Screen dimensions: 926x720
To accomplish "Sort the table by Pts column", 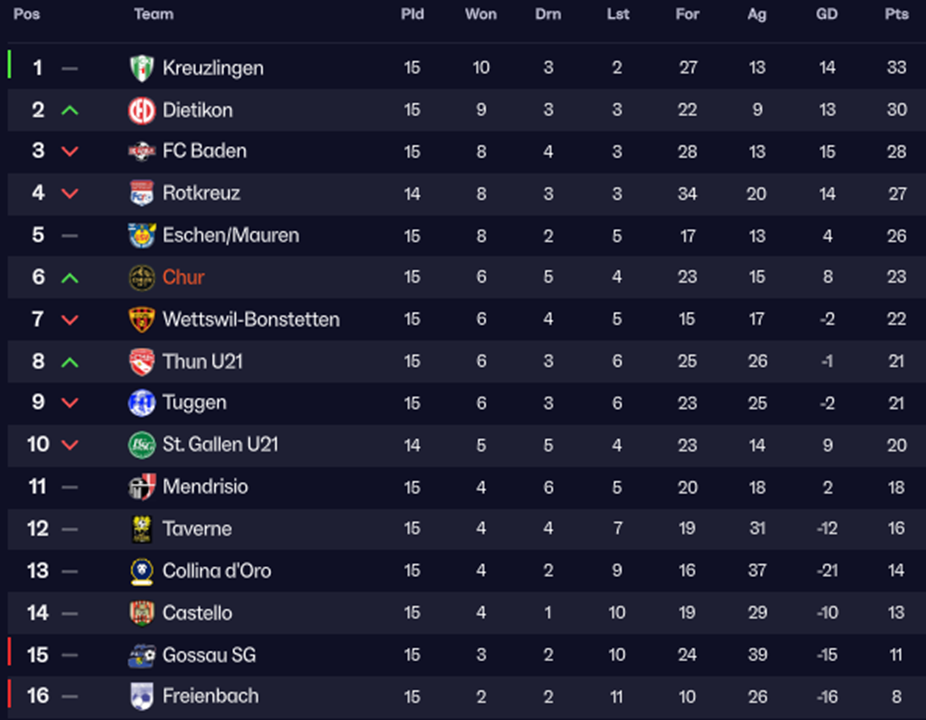I will pos(896,14).
